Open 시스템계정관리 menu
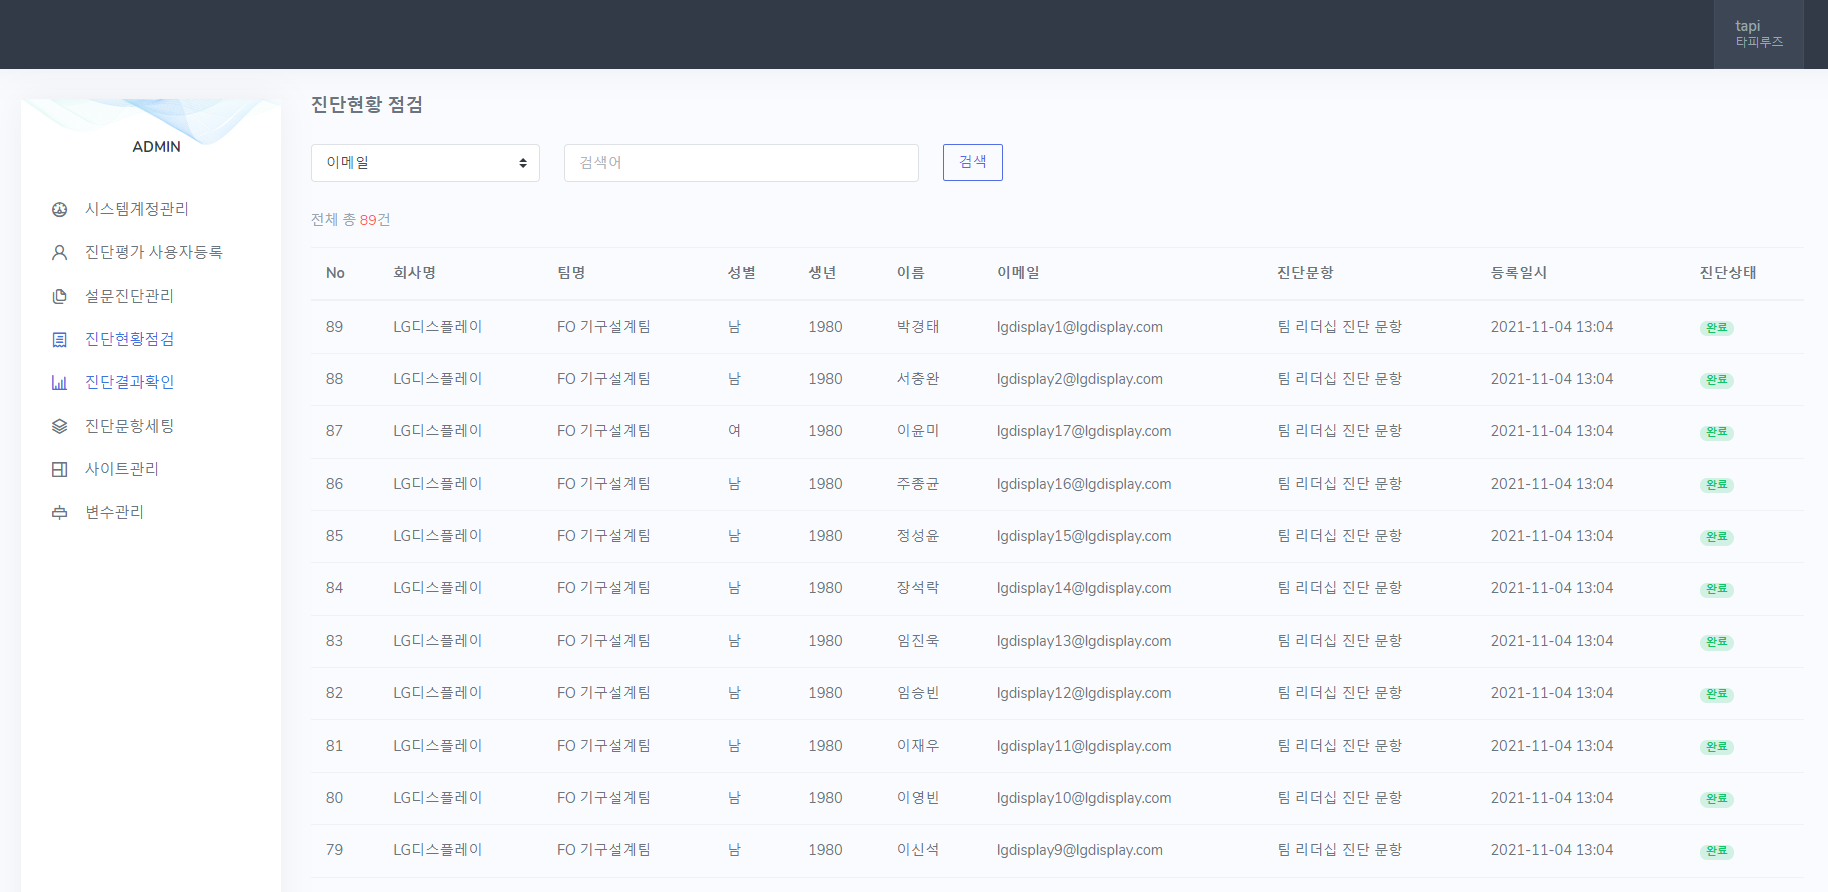The height and width of the screenshot is (892, 1828). coord(136,209)
